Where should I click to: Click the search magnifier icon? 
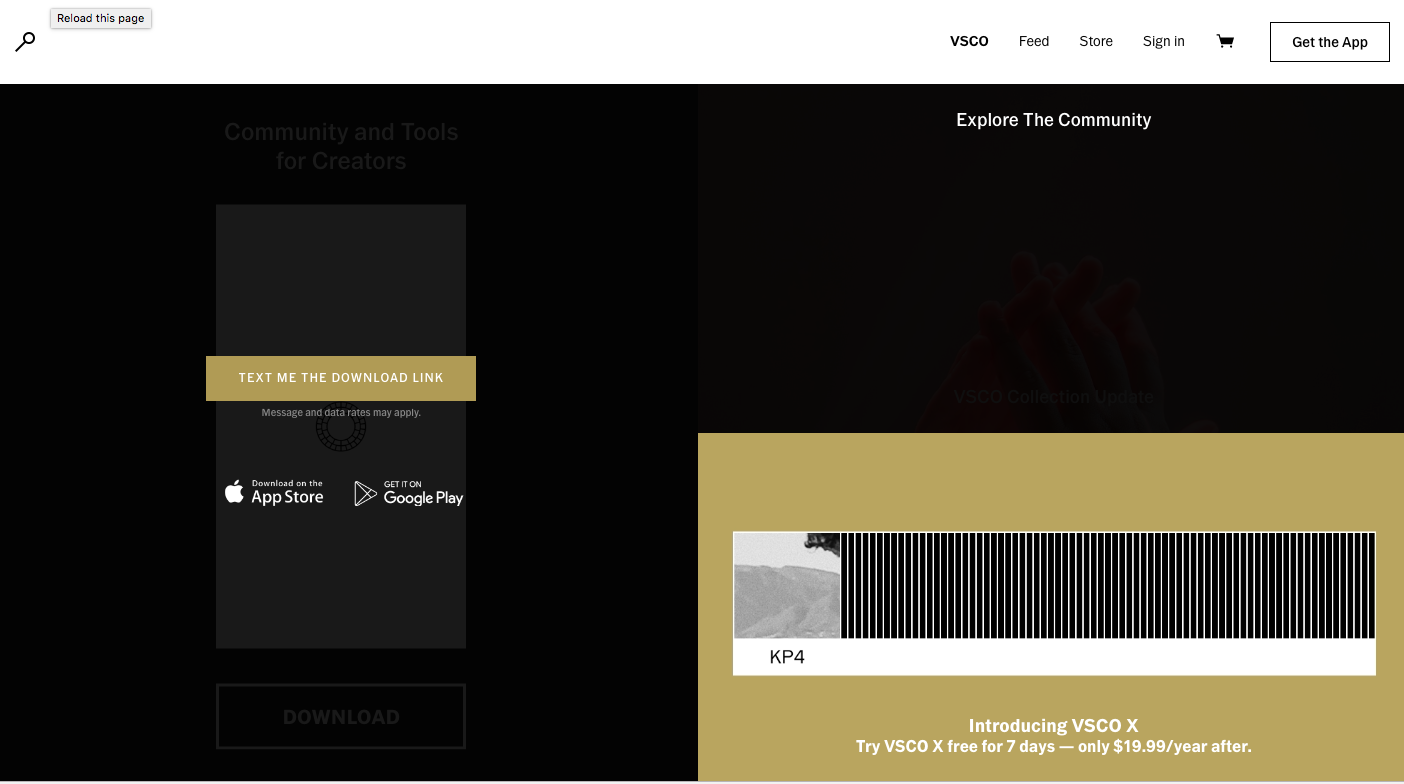click(x=26, y=41)
